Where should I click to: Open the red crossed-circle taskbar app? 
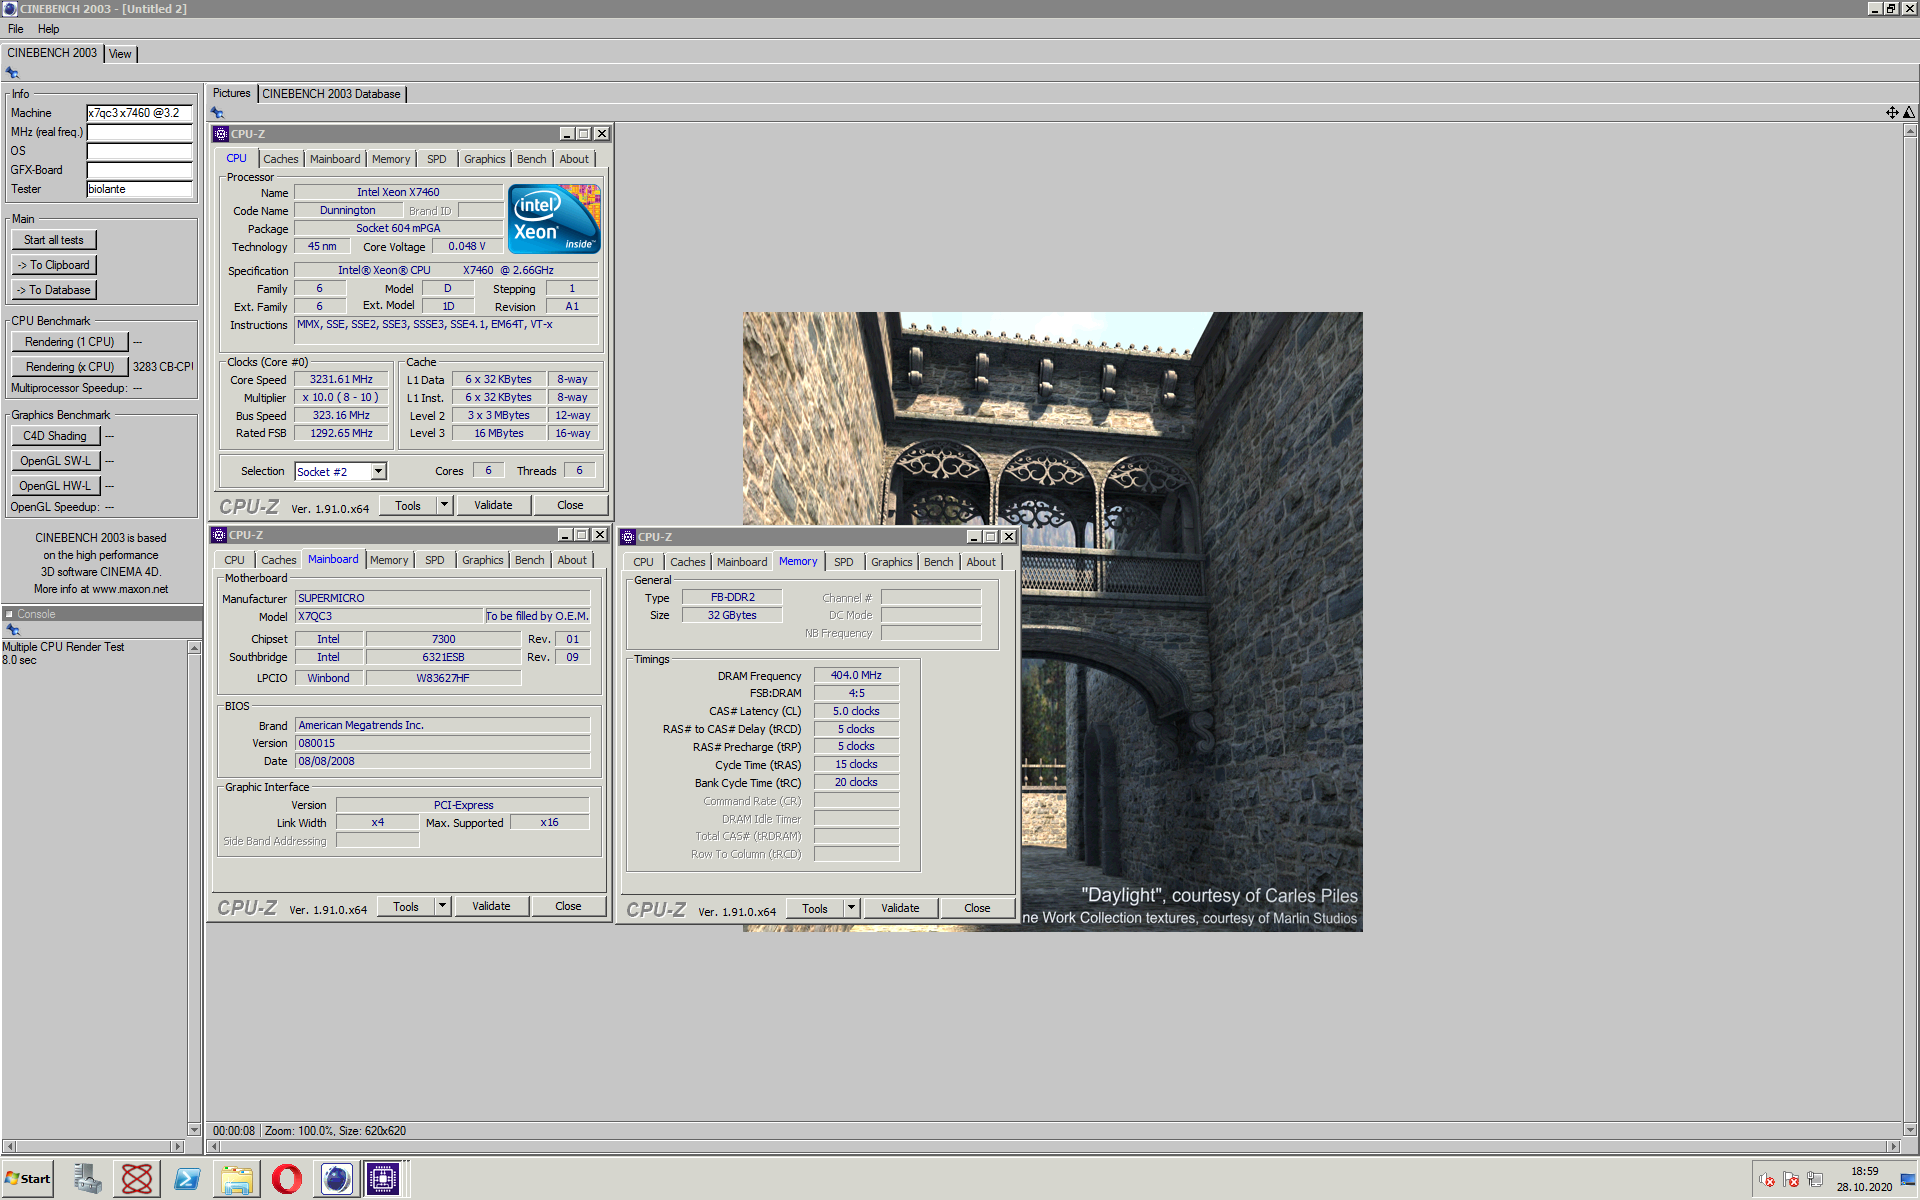(137, 1179)
